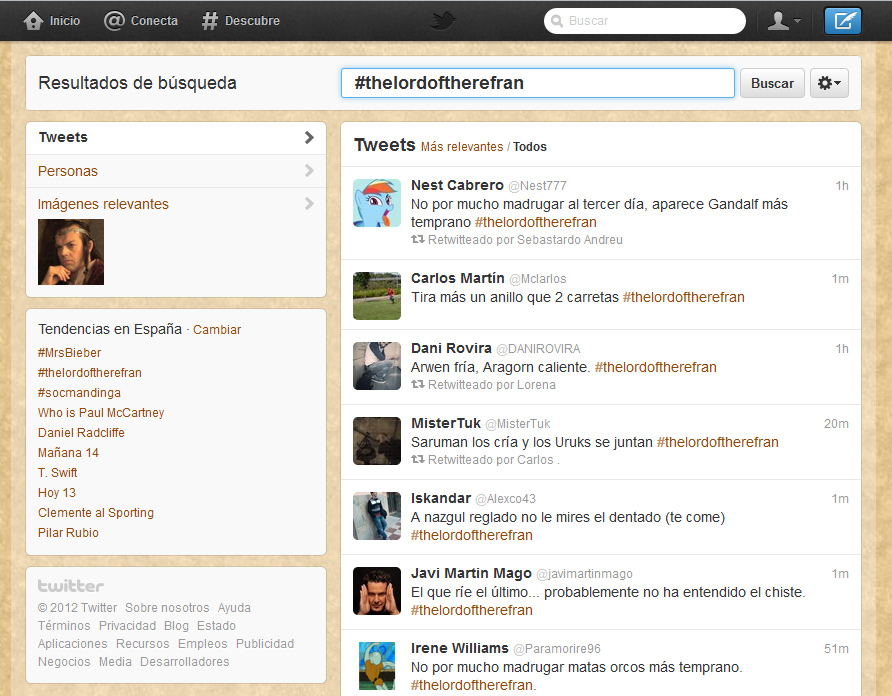892x696 pixels.
Task: Click the Términos footer link
Action: click(64, 625)
